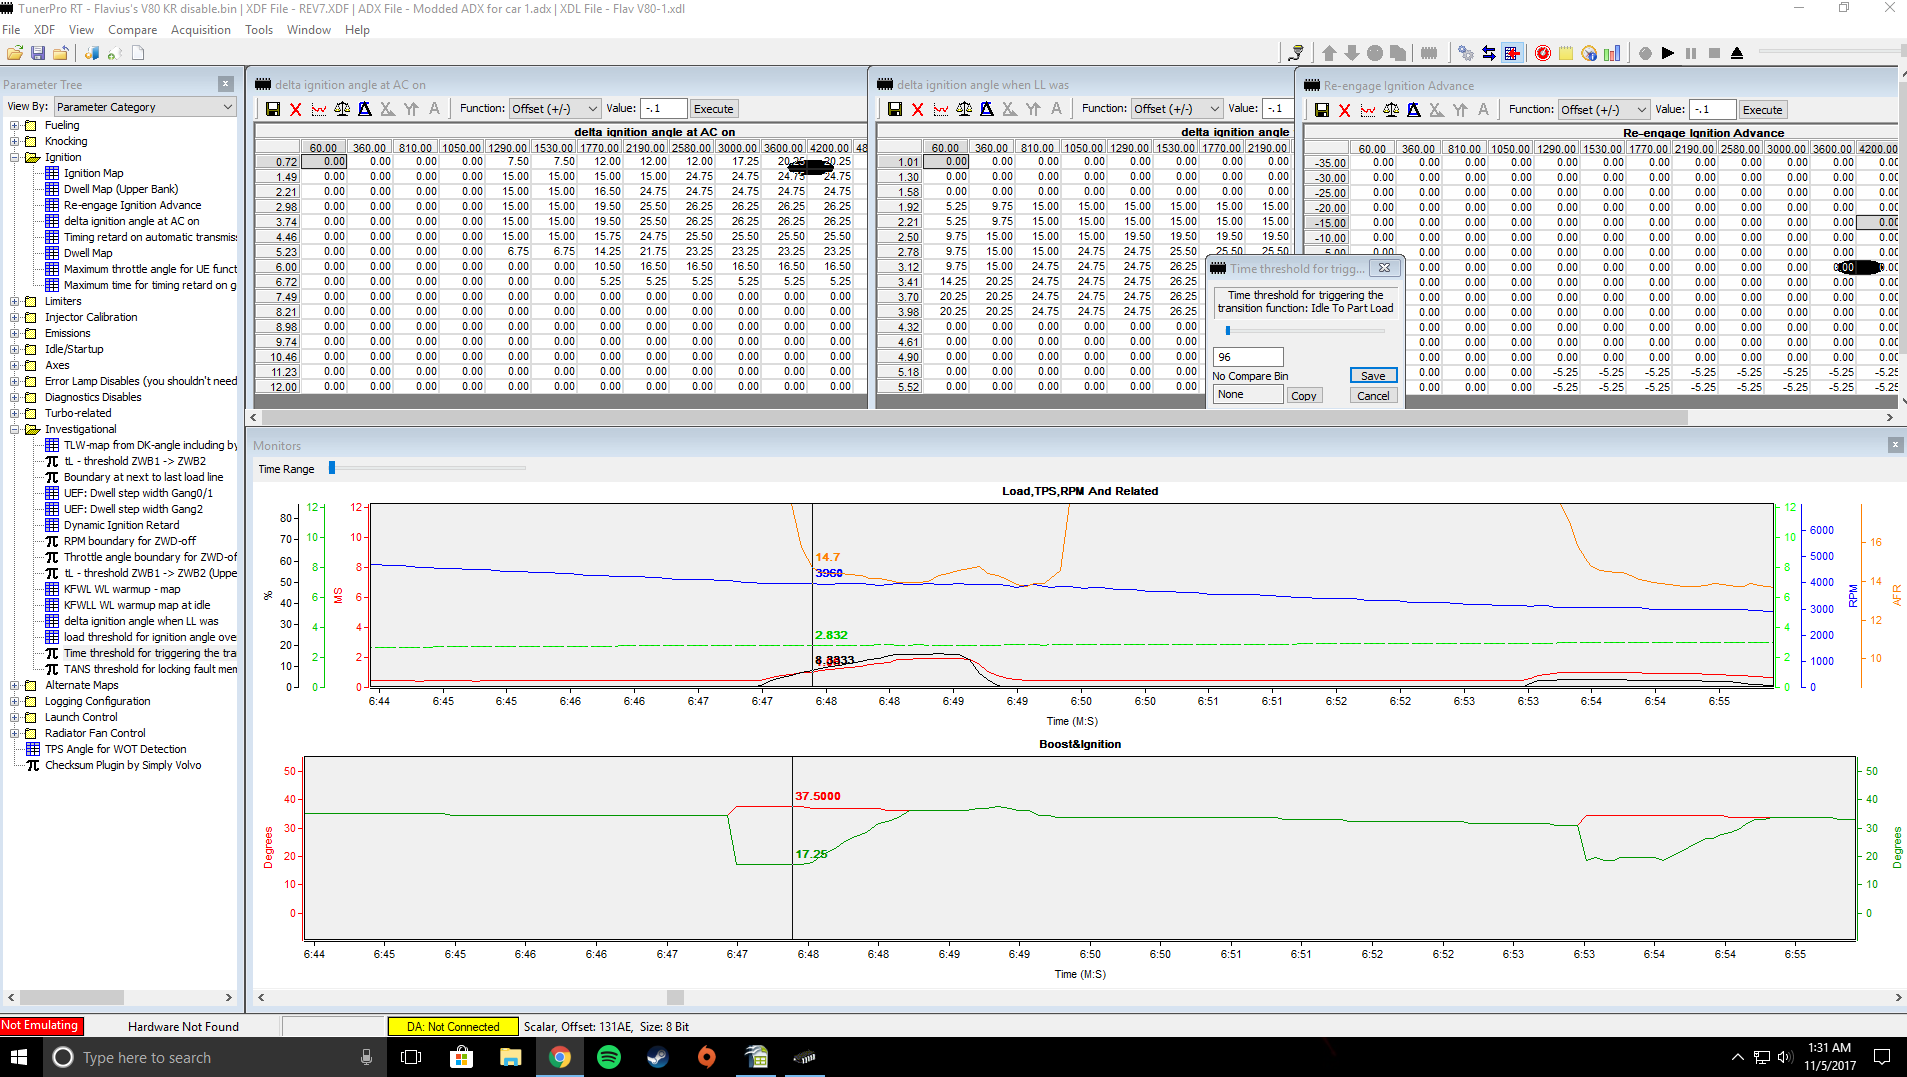Click Copy in Time threshold dialog
Image resolution: width=1907 pixels, height=1077 pixels.
(1304, 396)
